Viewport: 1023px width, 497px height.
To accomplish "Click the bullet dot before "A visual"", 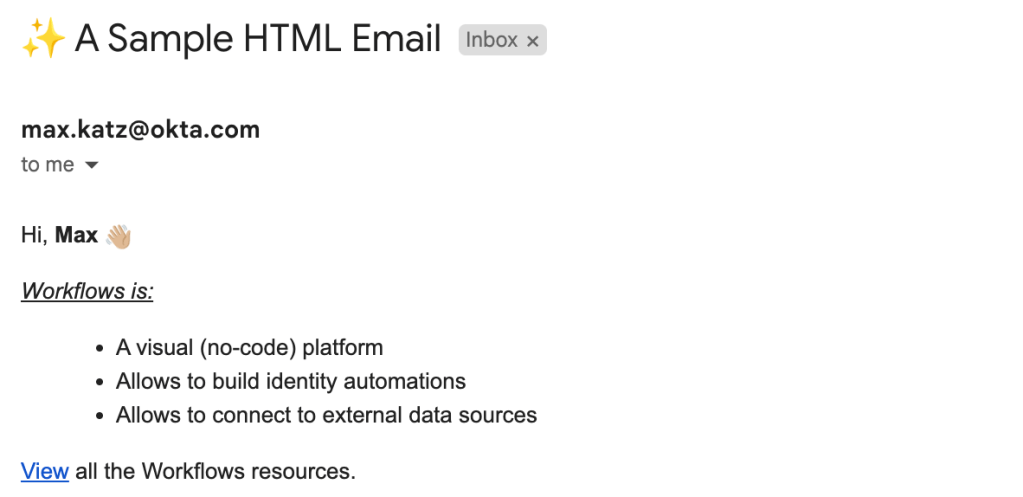I will click(x=99, y=349).
